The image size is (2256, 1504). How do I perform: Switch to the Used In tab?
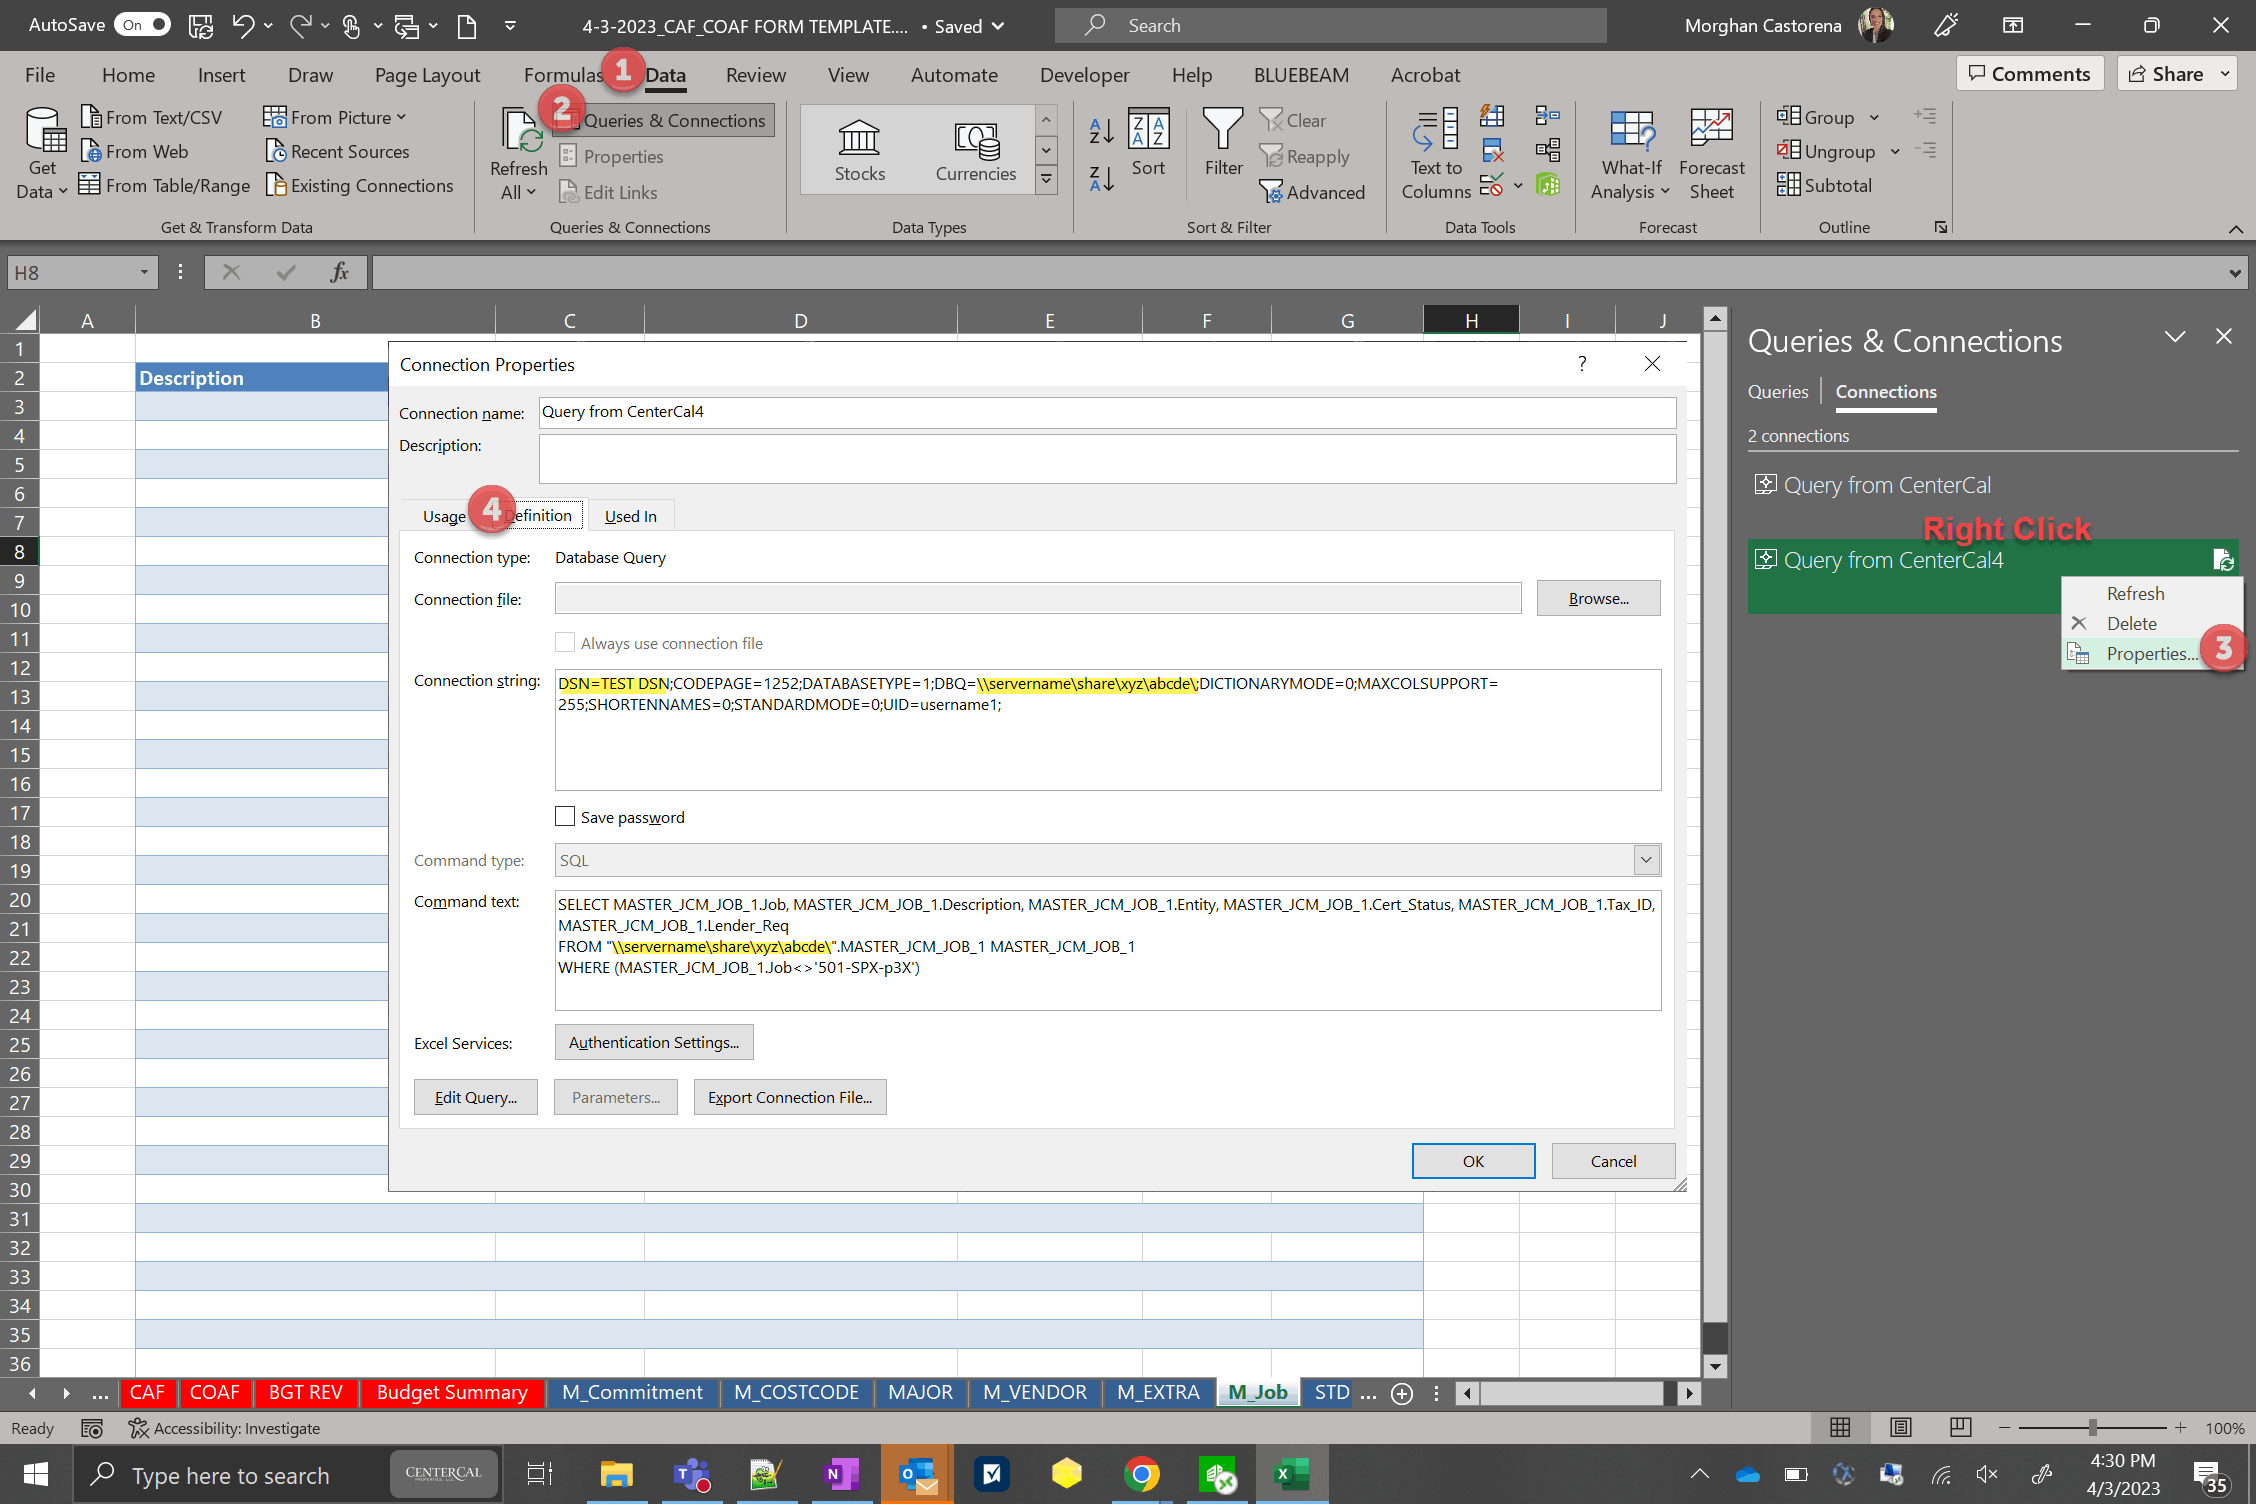click(x=631, y=516)
